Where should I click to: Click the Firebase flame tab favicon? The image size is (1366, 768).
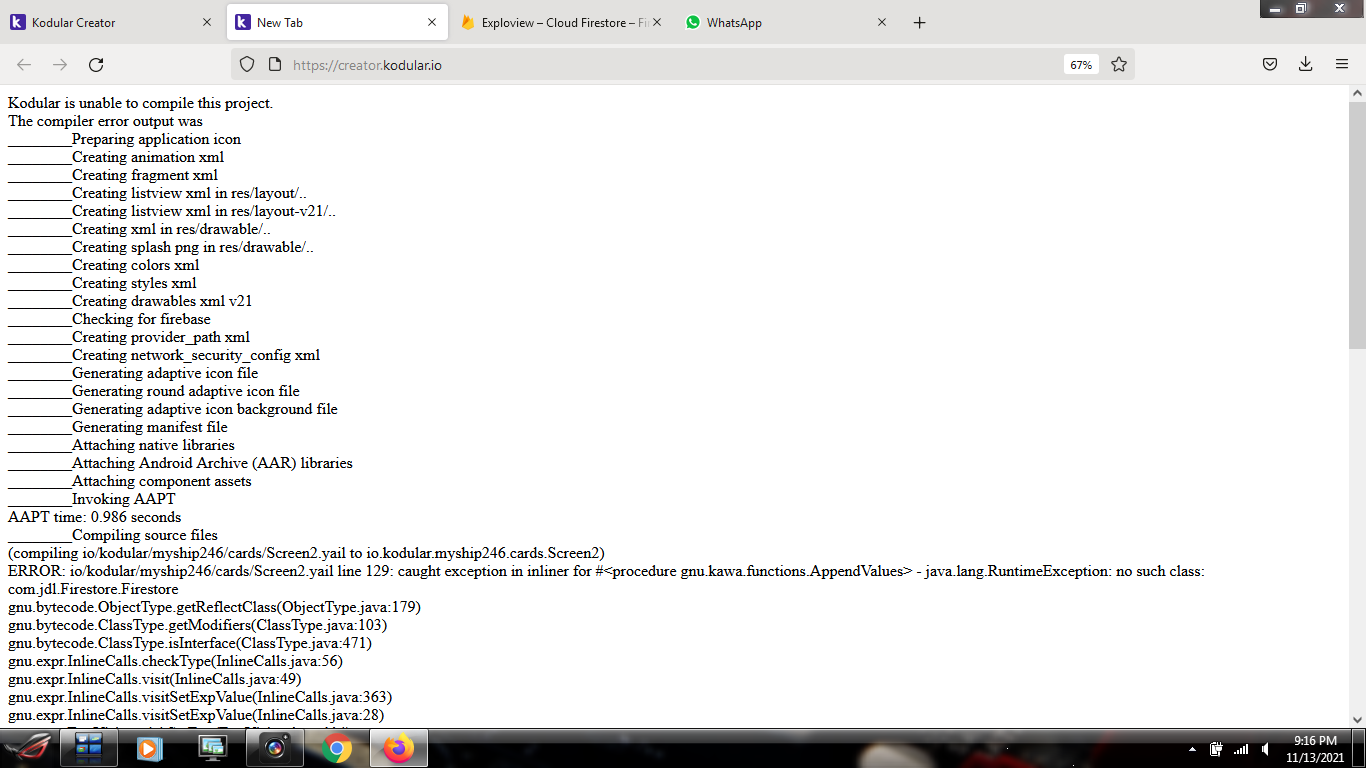[x=468, y=22]
